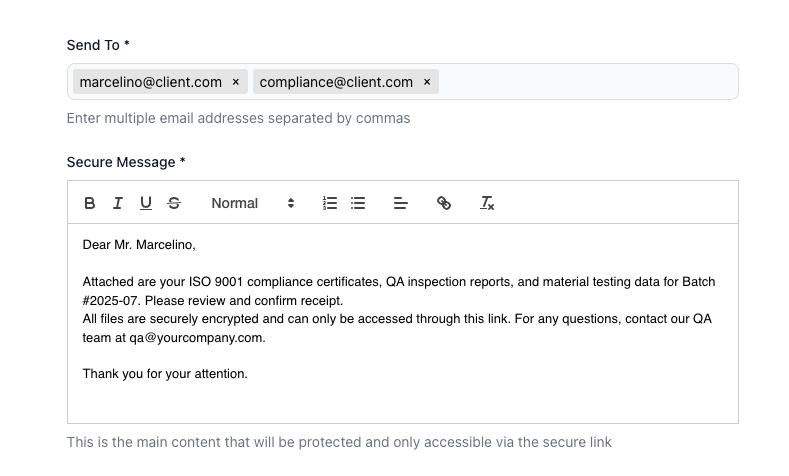
Task: Open the Normal heading style dropdown
Action: coord(252,203)
